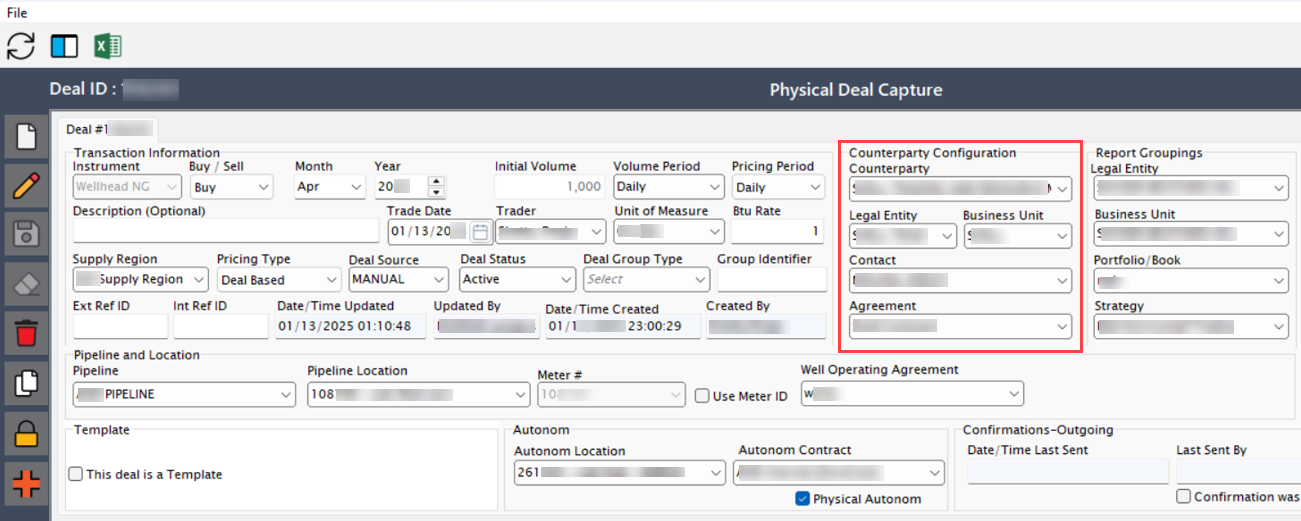The width and height of the screenshot is (1301, 521).
Task: Export to Excel using the green icon
Action: 108,46
